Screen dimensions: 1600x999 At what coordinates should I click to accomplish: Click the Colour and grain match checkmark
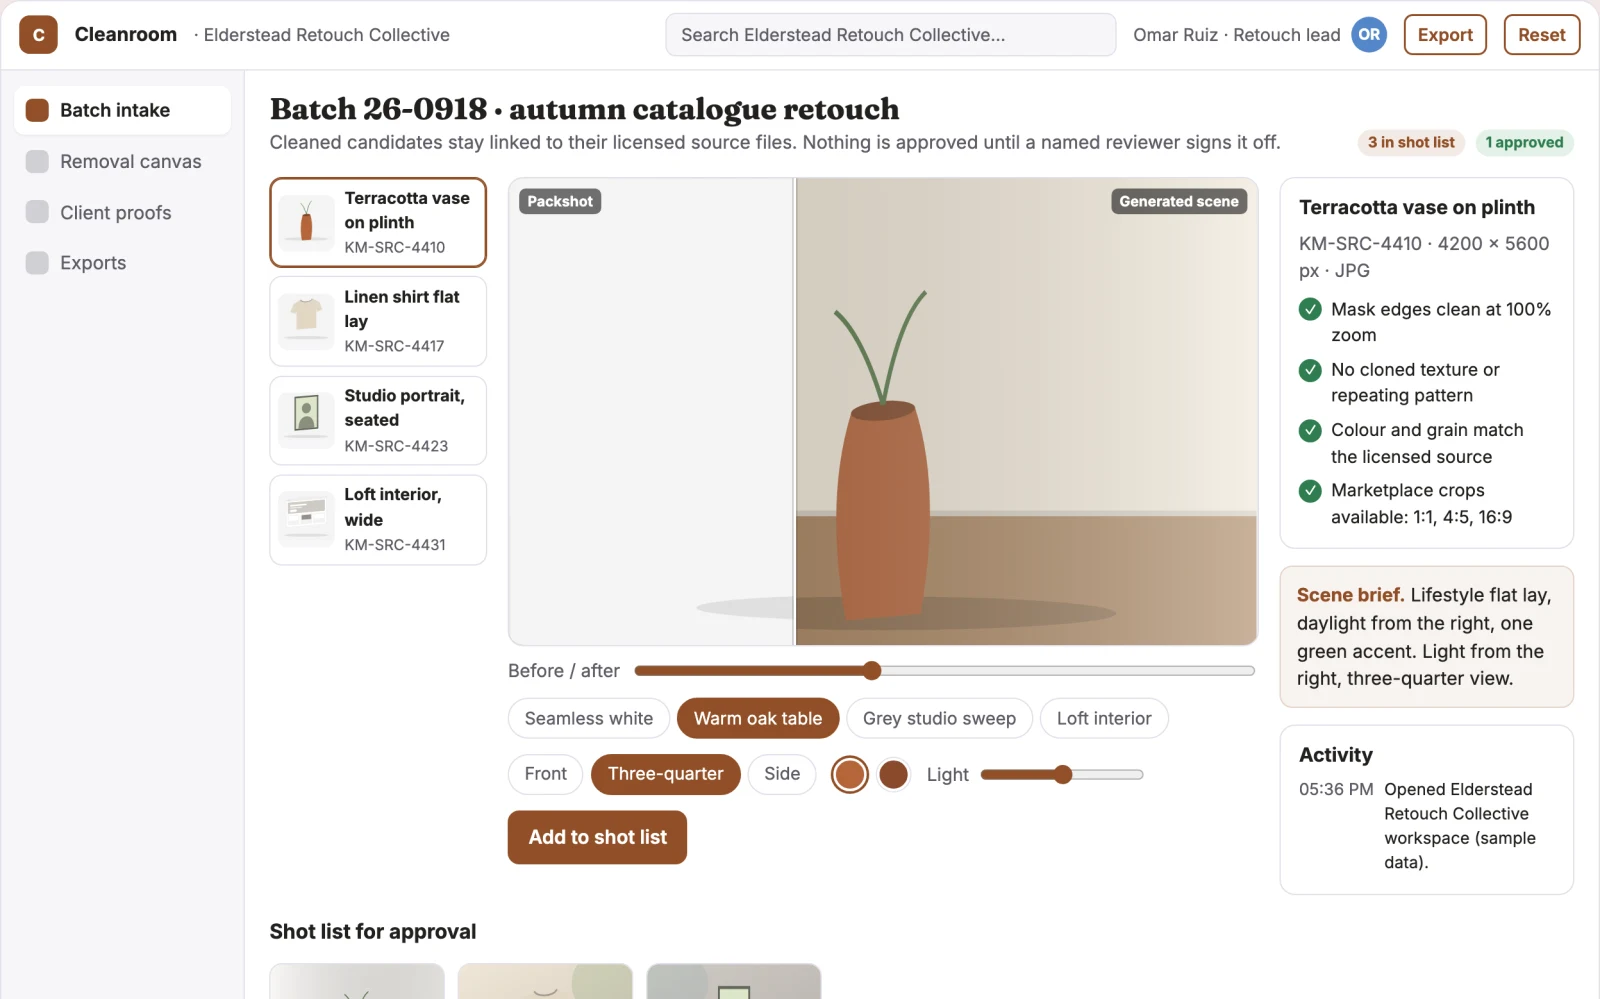tap(1310, 431)
